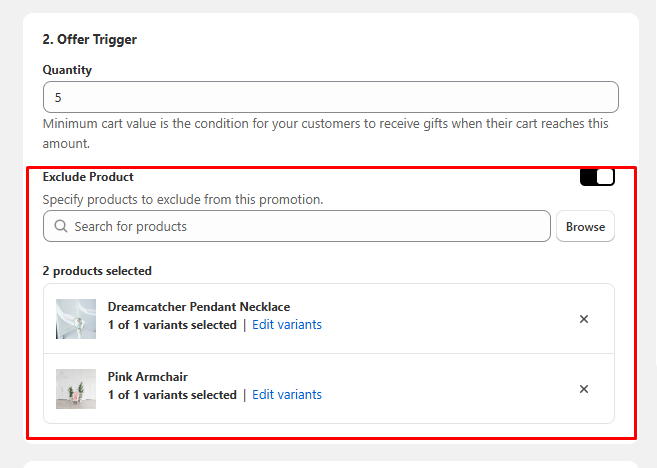Click the Exclude Product label
The height and width of the screenshot is (468, 657).
coord(88,177)
